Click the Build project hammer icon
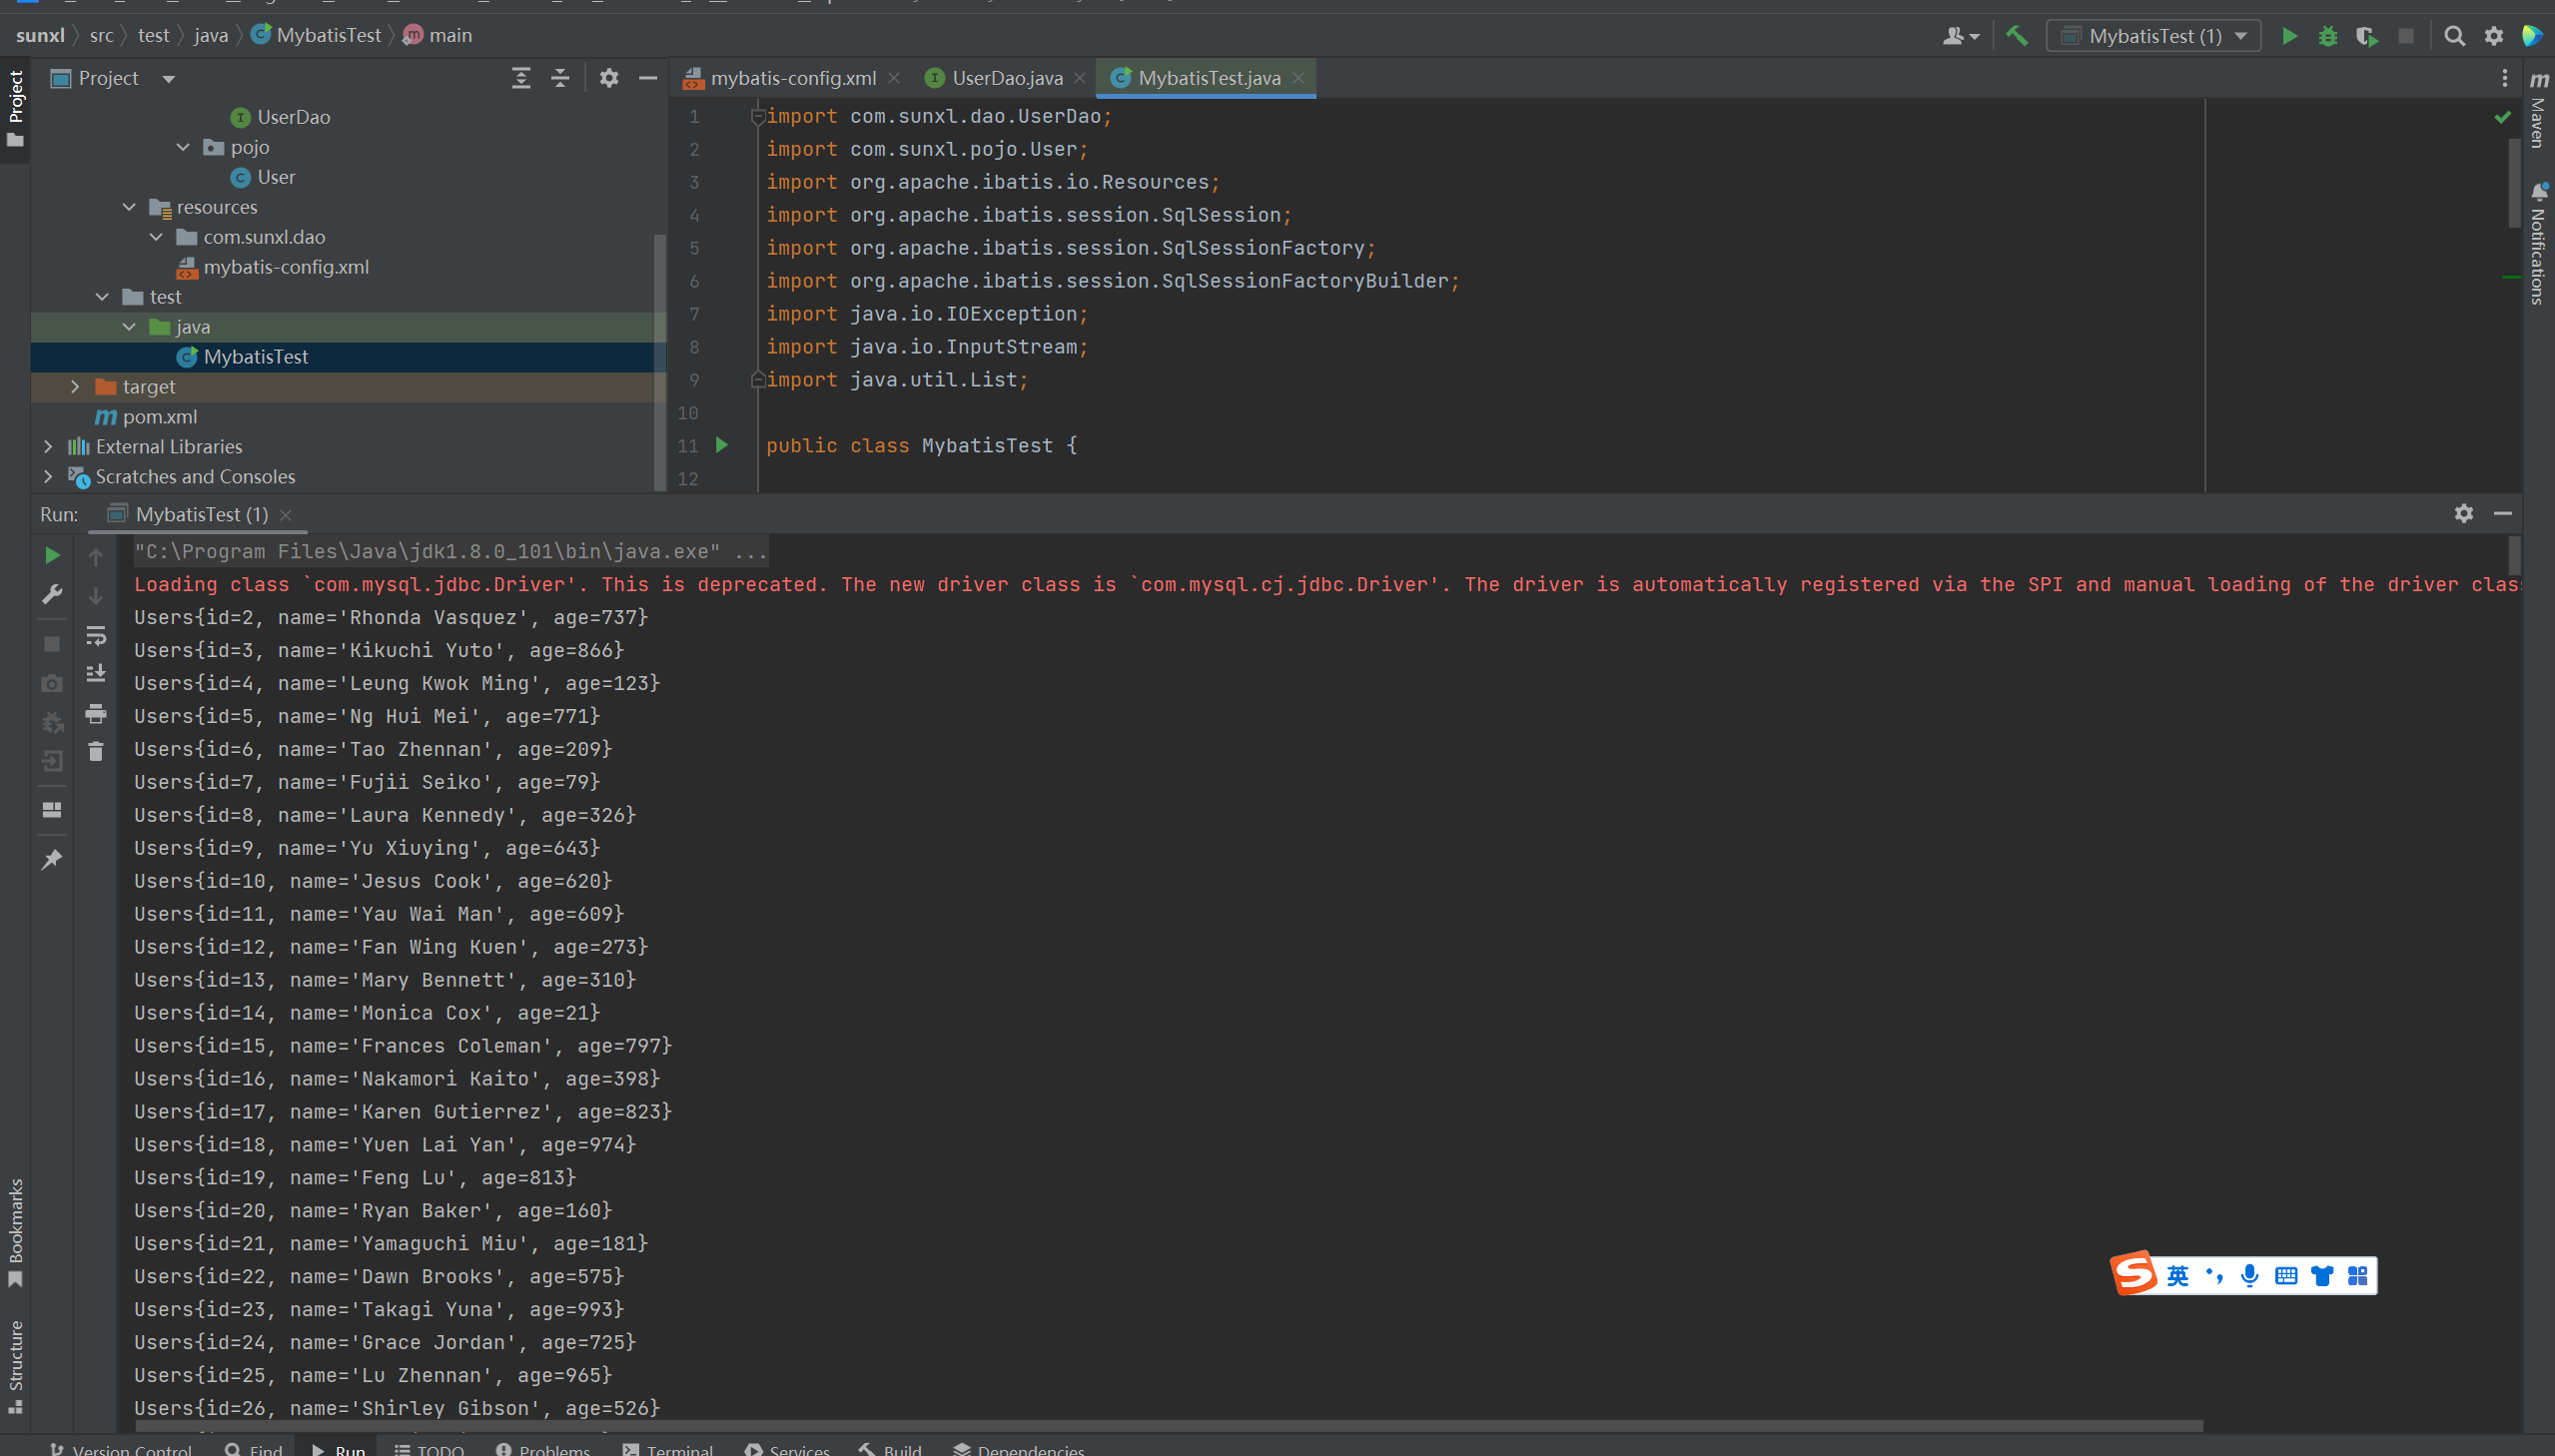This screenshot has width=2555, height=1456. [x=2016, y=36]
